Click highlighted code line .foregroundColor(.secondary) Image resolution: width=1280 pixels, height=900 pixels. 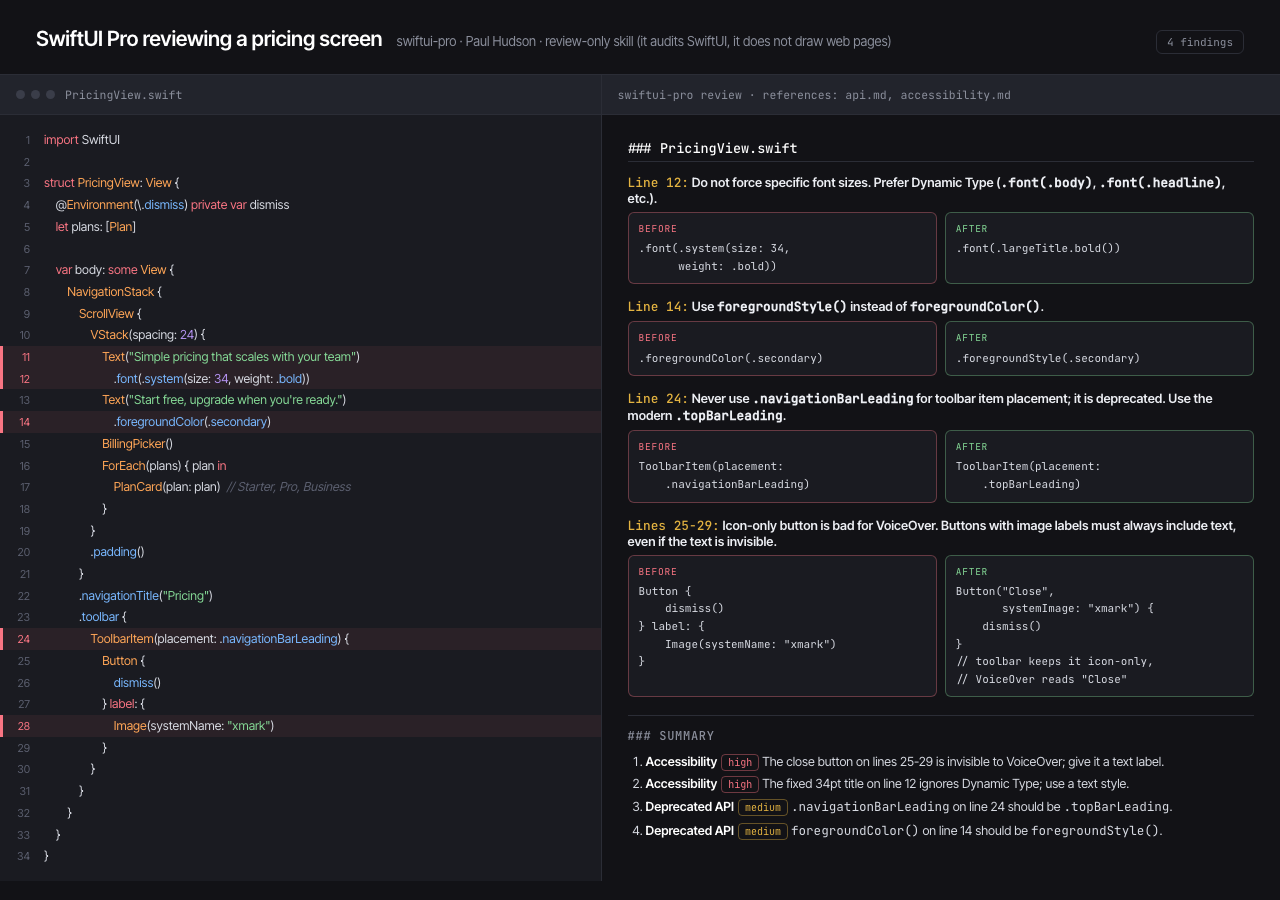(x=192, y=422)
